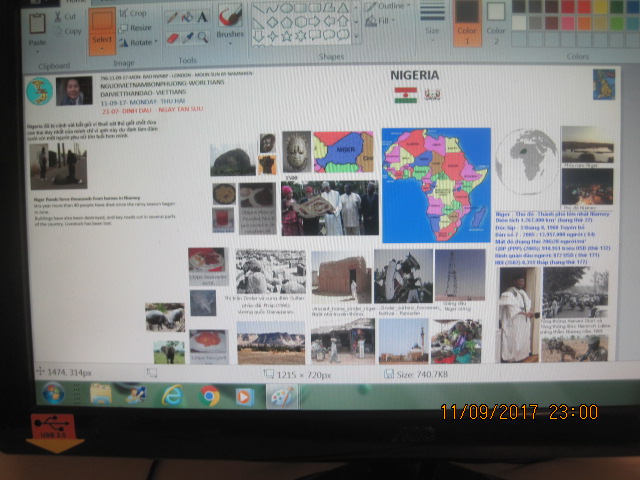Open the Windows Start button
The height and width of the screenshot is (480, 640).
coord(53,394)
